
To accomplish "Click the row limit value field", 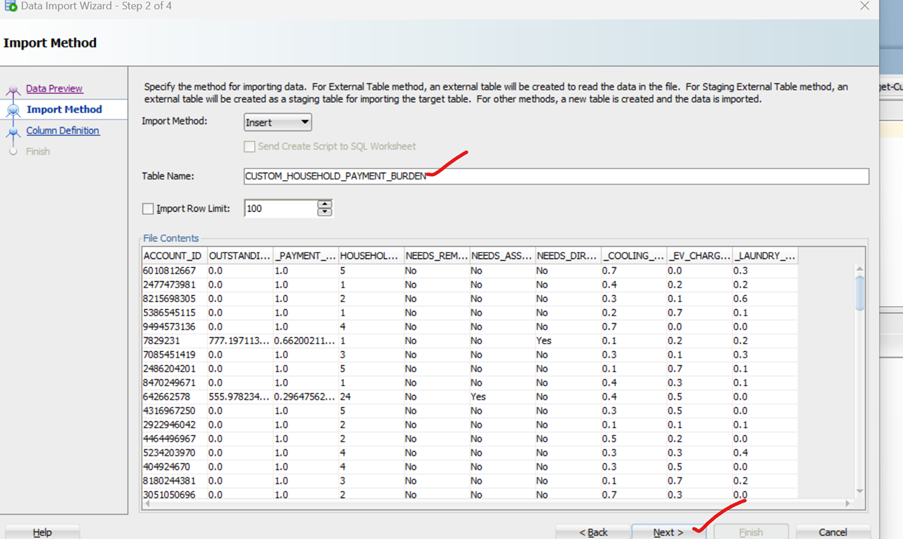I will pyautogui.click(x=280, y=208).
